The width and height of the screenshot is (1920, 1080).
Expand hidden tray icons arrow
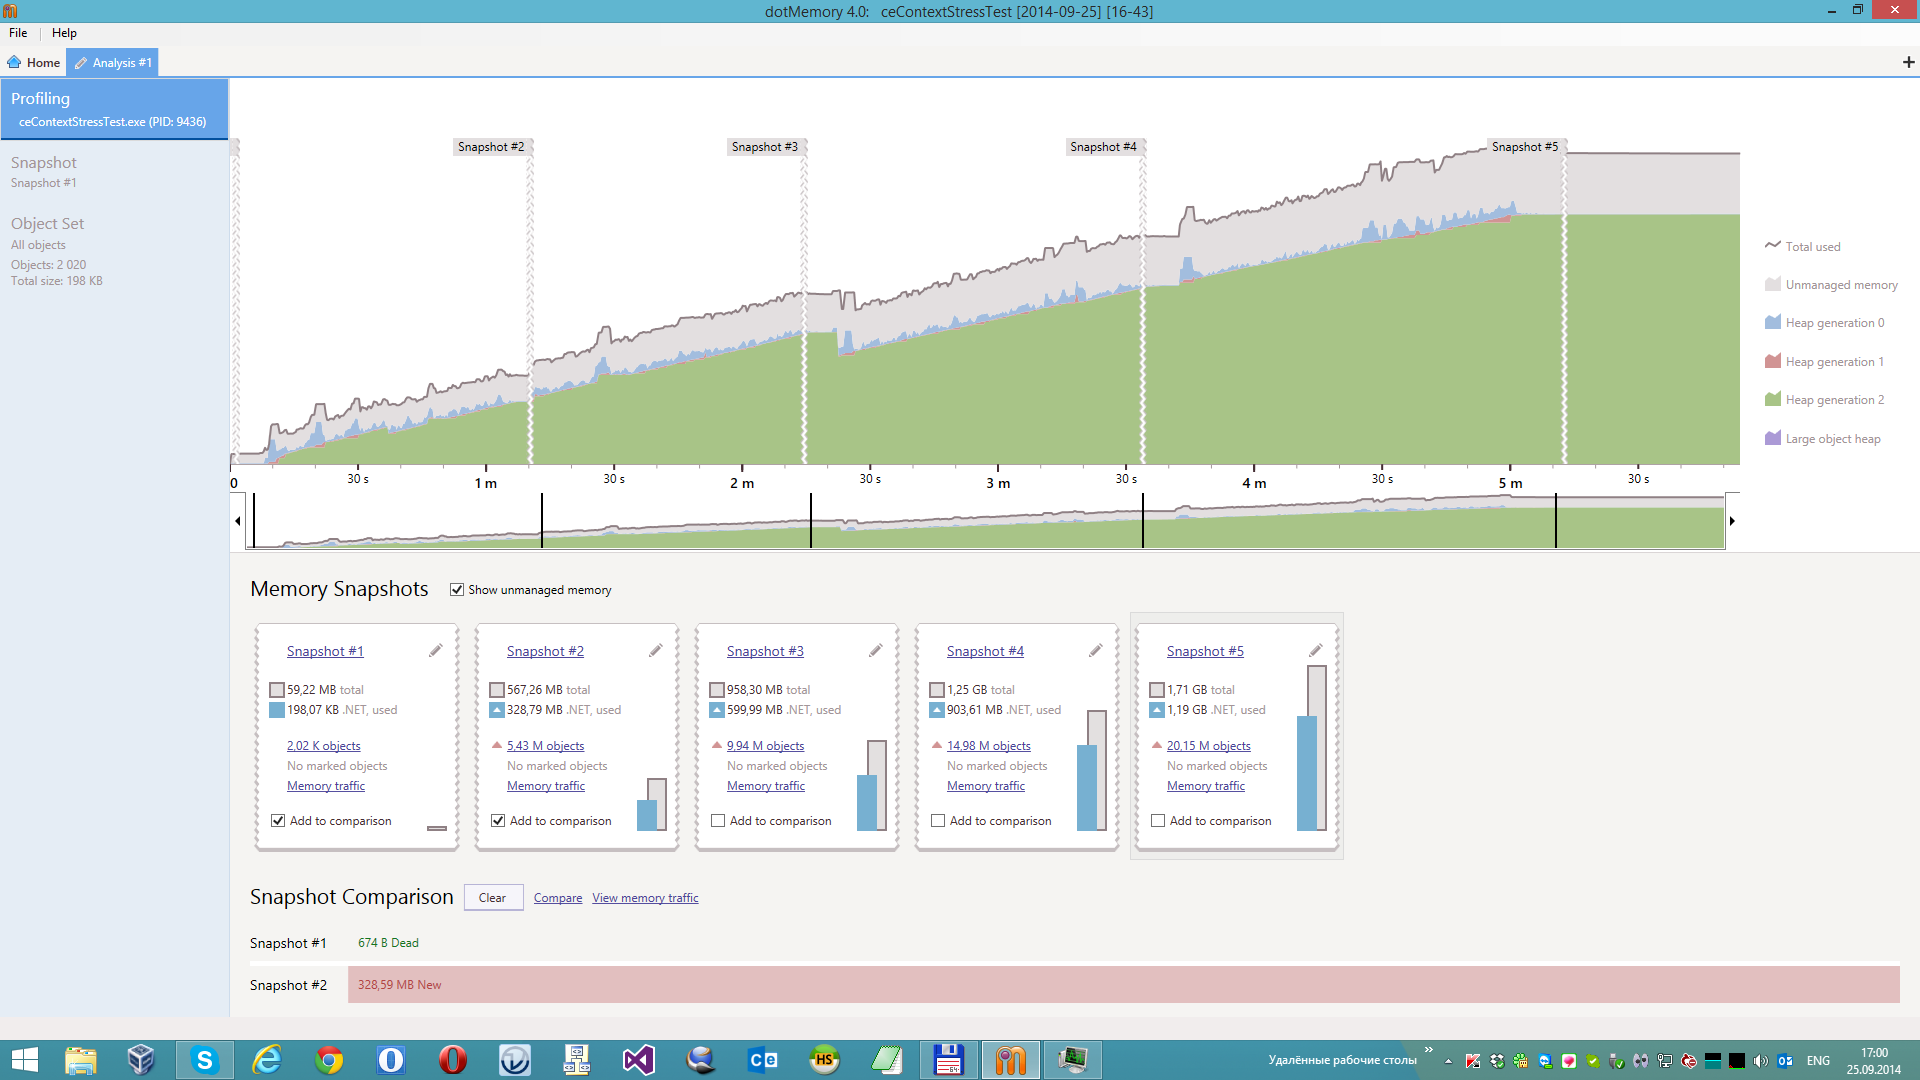coord(1448,1061)
